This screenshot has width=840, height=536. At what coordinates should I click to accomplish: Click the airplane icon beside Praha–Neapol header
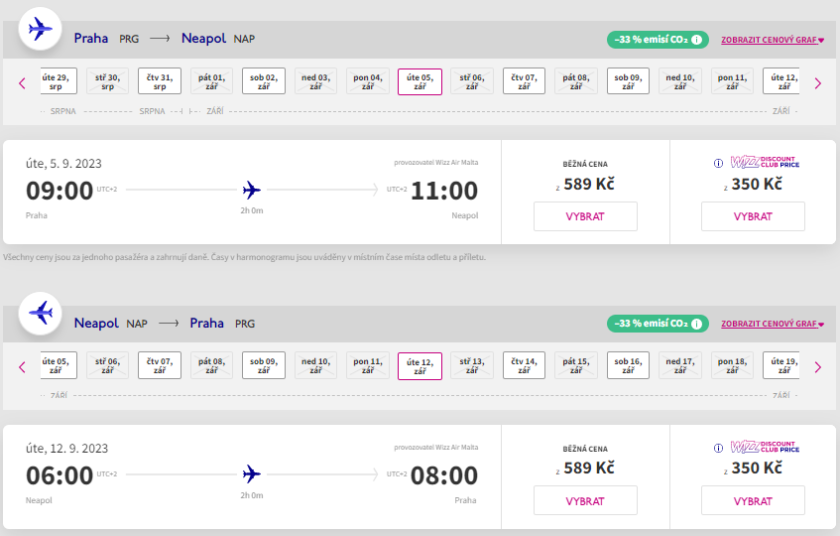[x=40, y=29]
